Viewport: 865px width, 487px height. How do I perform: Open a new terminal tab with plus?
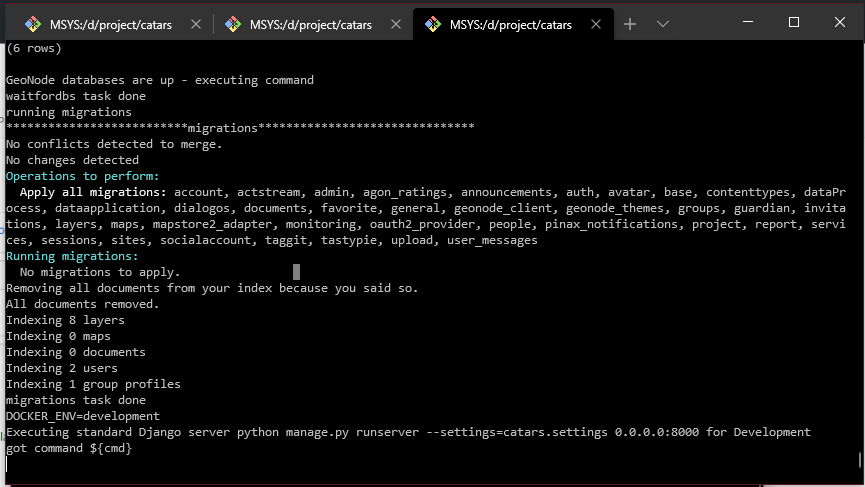coord(629,24)
